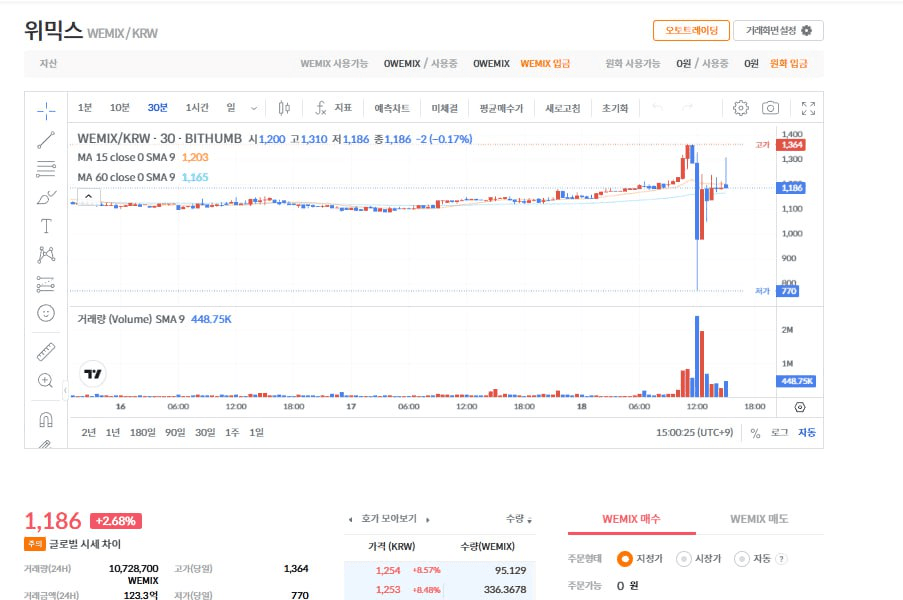
Task: Collapse the chart legend with caret button
Action: coord(89,196)
